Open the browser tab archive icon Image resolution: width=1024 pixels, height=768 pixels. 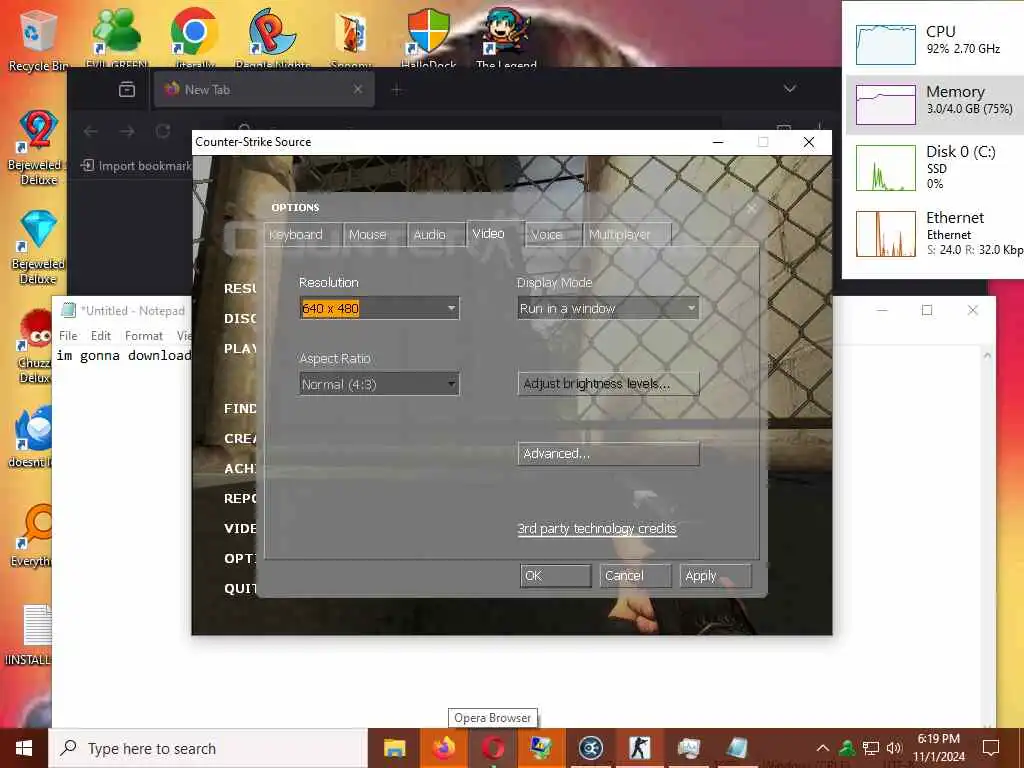127,89
